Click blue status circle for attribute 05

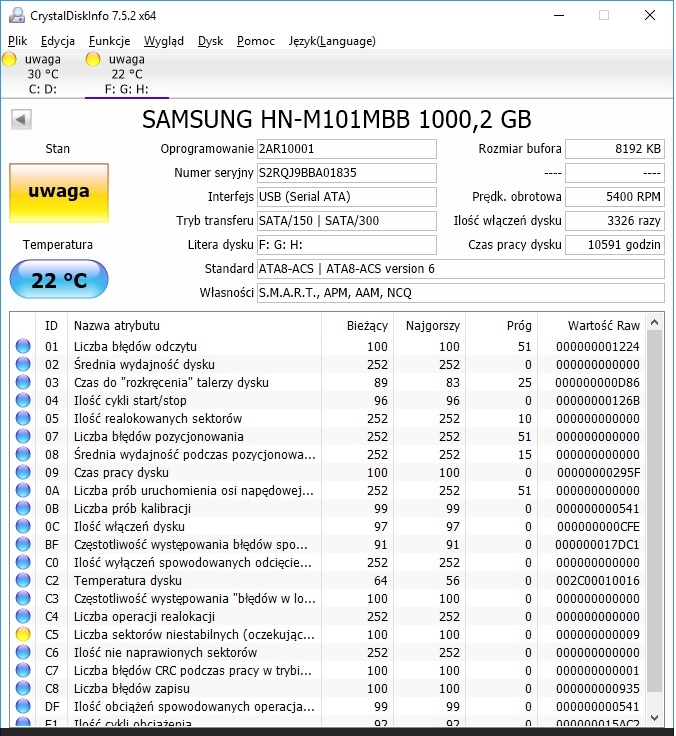[23, 418]
